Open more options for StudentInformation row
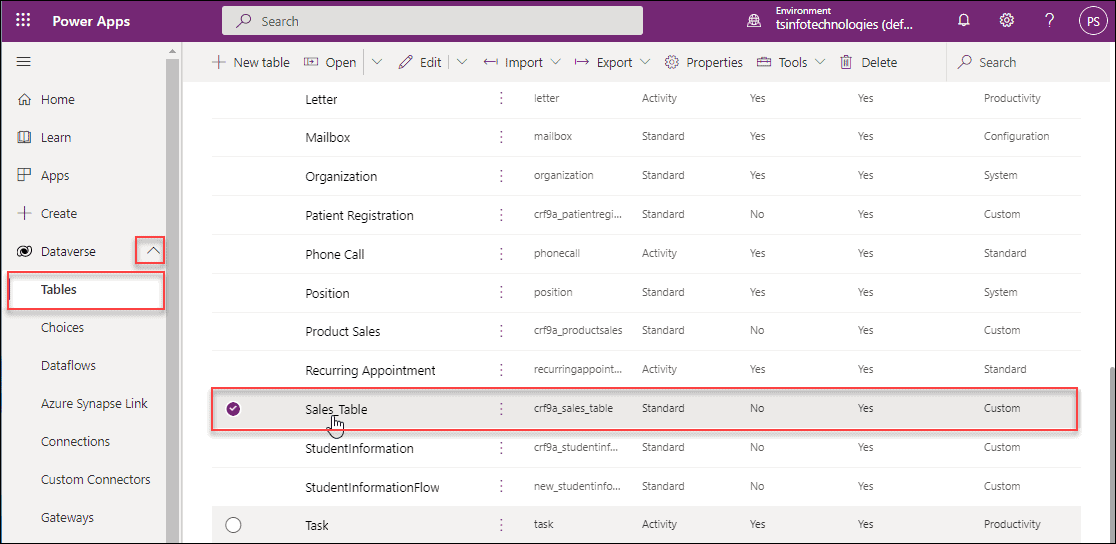 click(502, 448)
